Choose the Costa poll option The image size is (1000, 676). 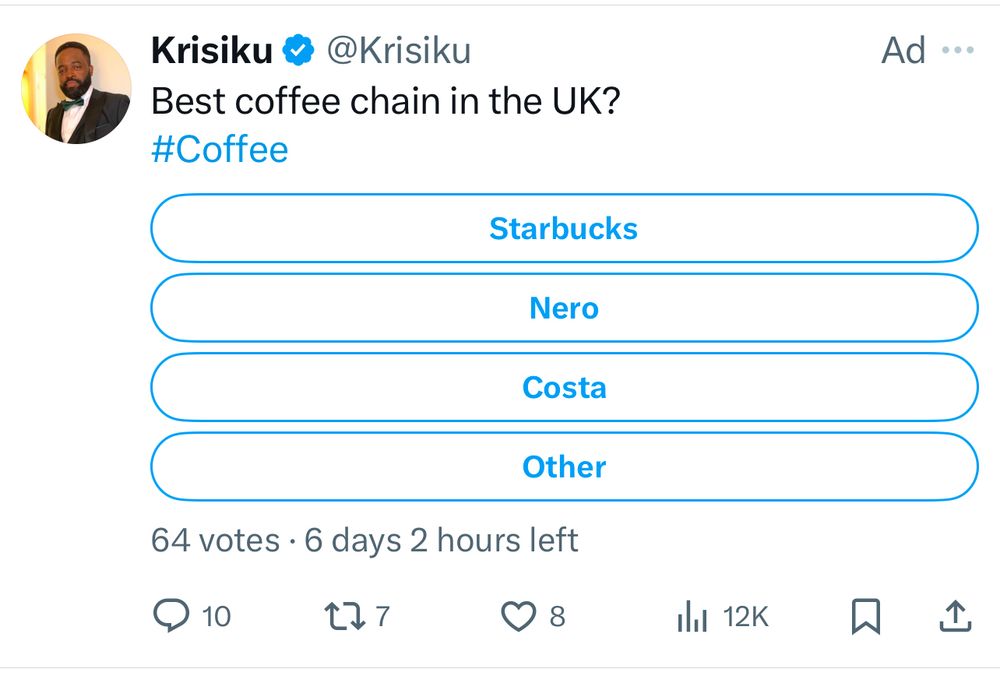coord(564,387)
